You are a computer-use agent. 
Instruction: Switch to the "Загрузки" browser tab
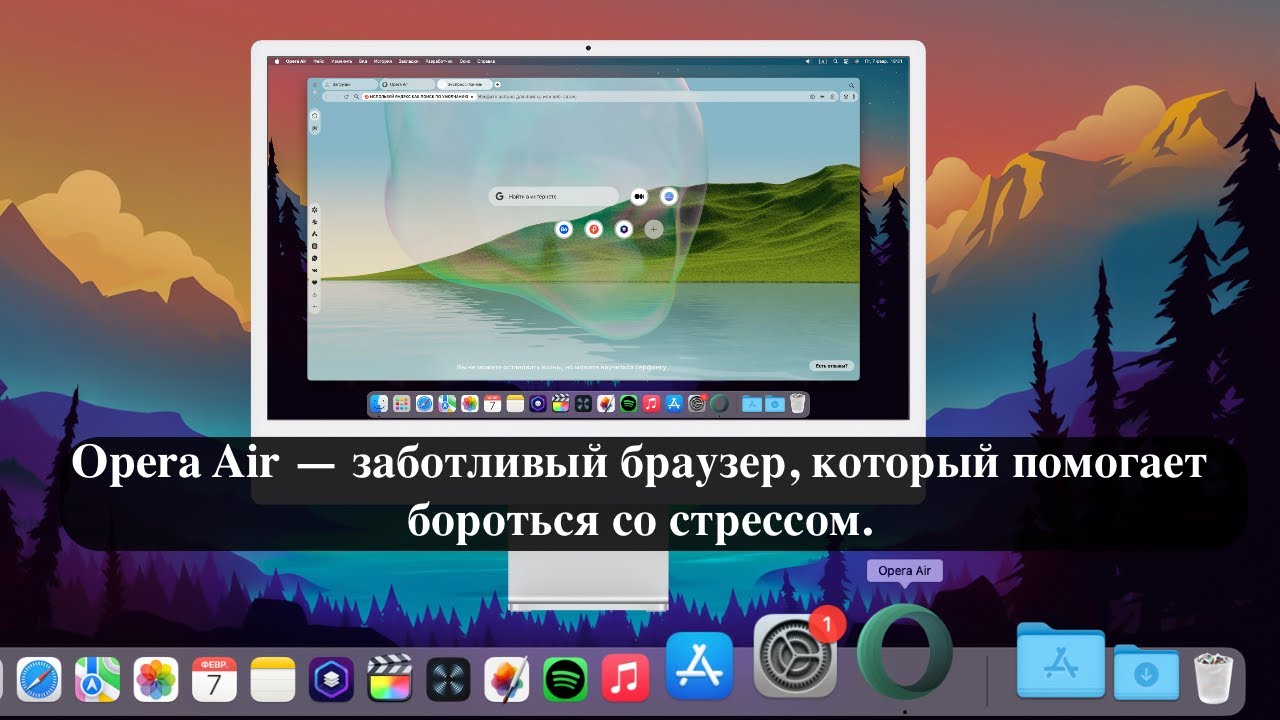[x=349, y=84]
